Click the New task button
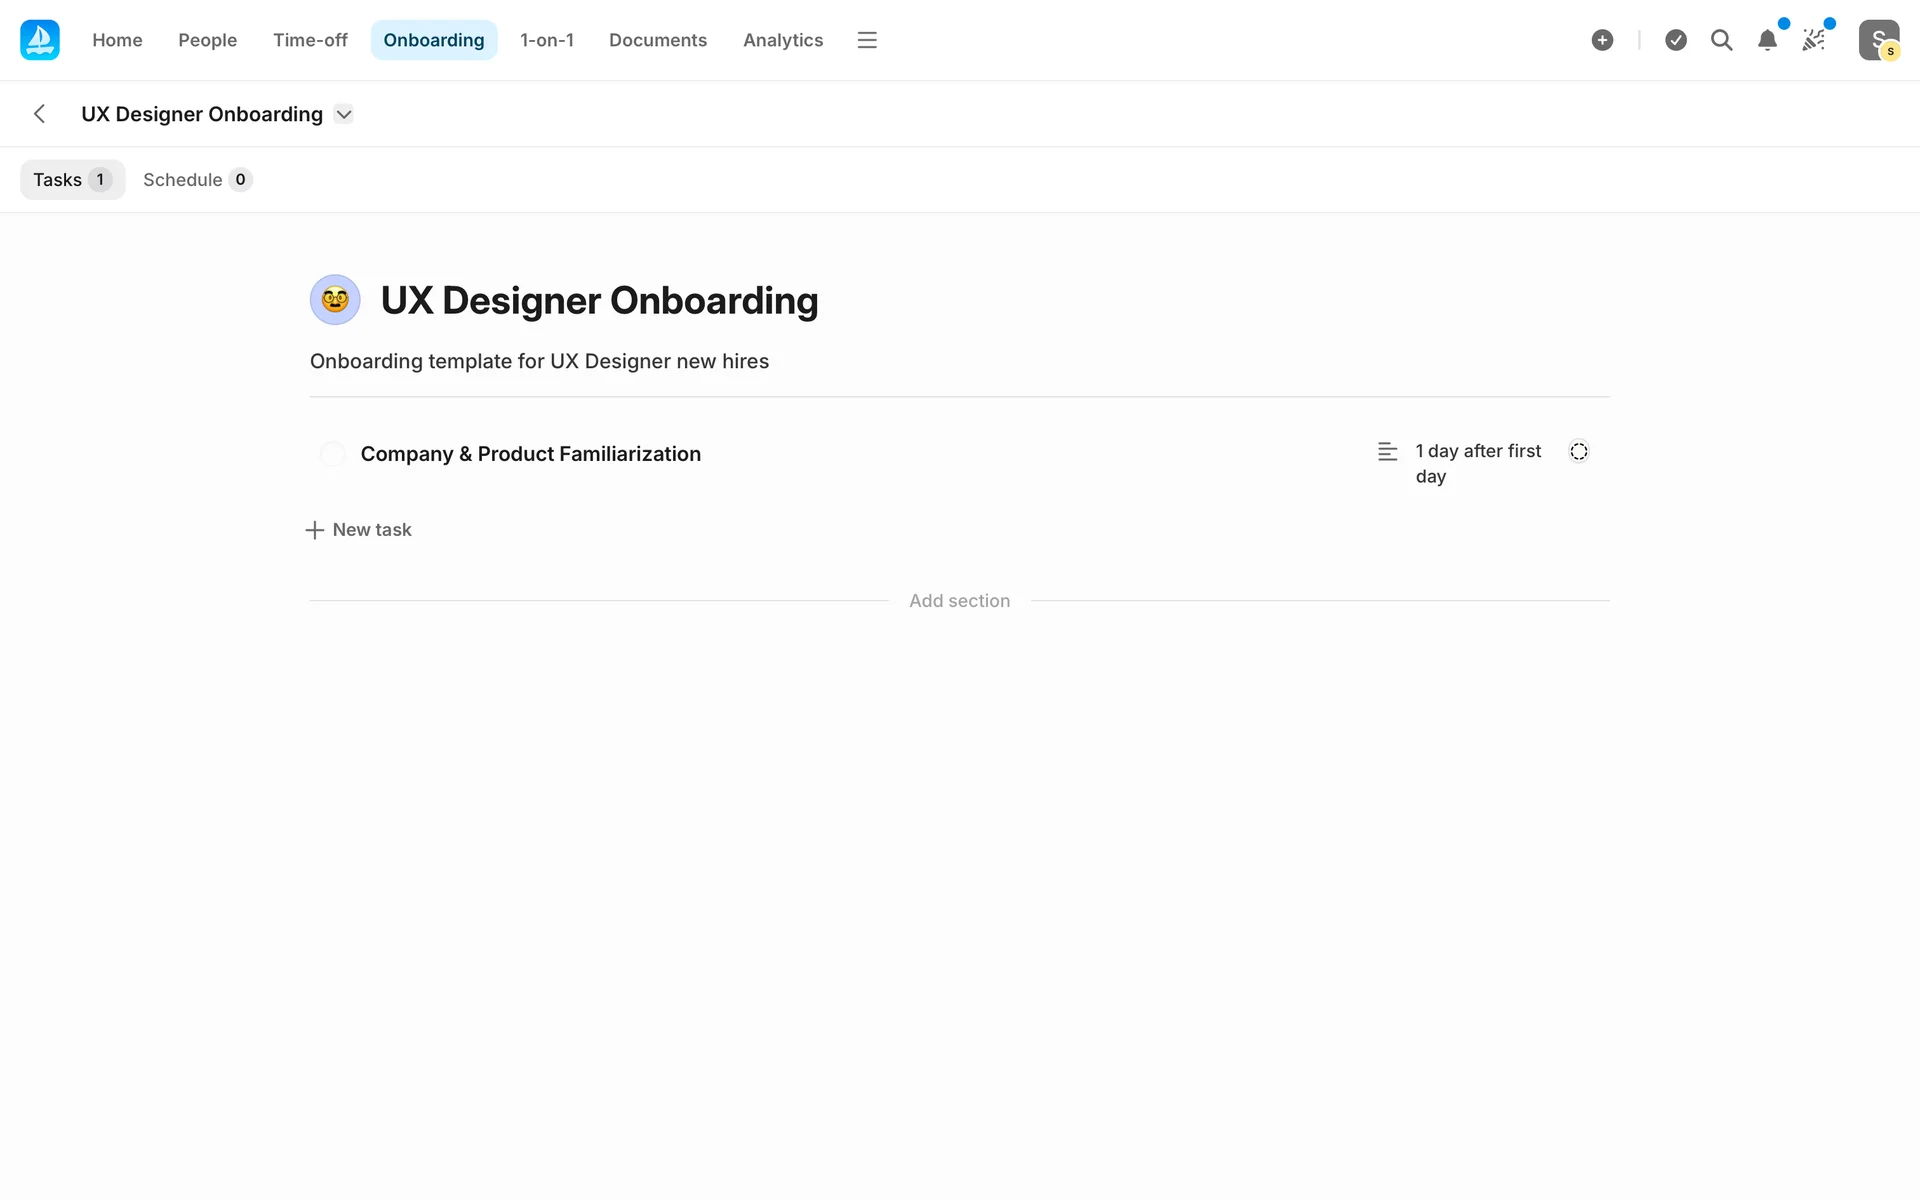Screen dimensions: 1920x1200 pyautogui.click(x=359, y=530)
